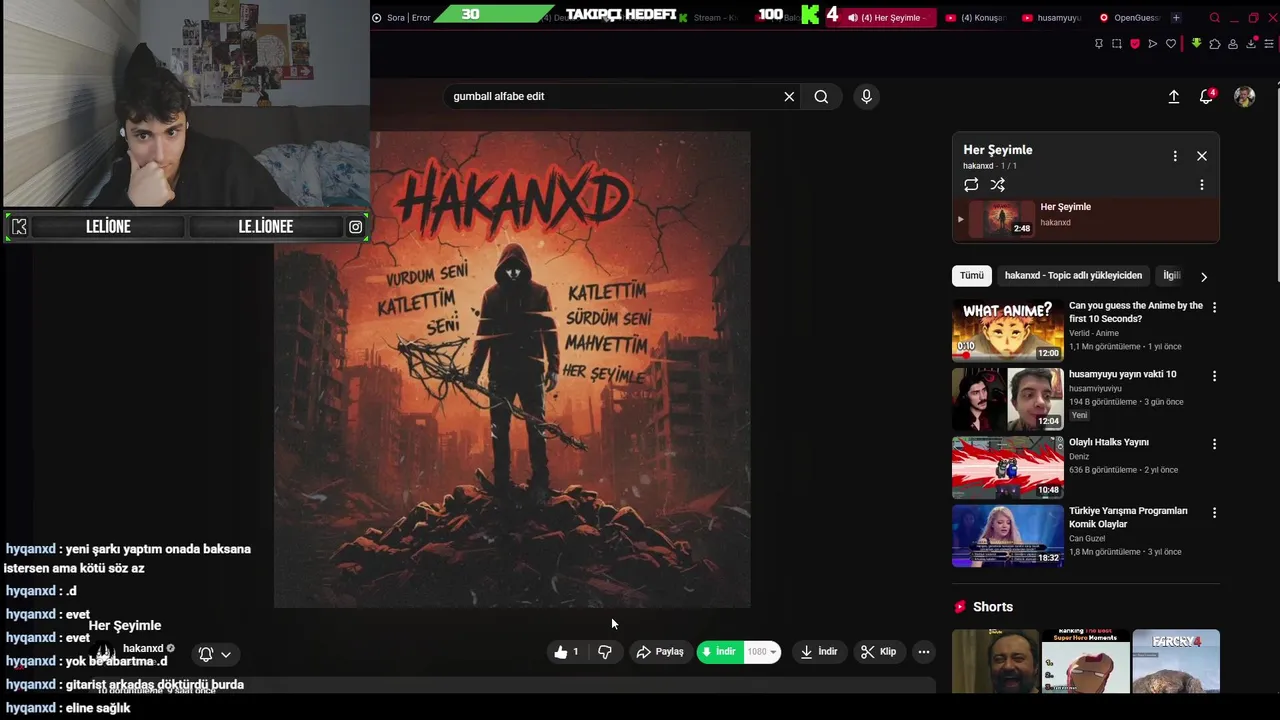Click the pin icon in browser toolbar
This screenshot has height=720, width=1280.
tap(1099, 44)
